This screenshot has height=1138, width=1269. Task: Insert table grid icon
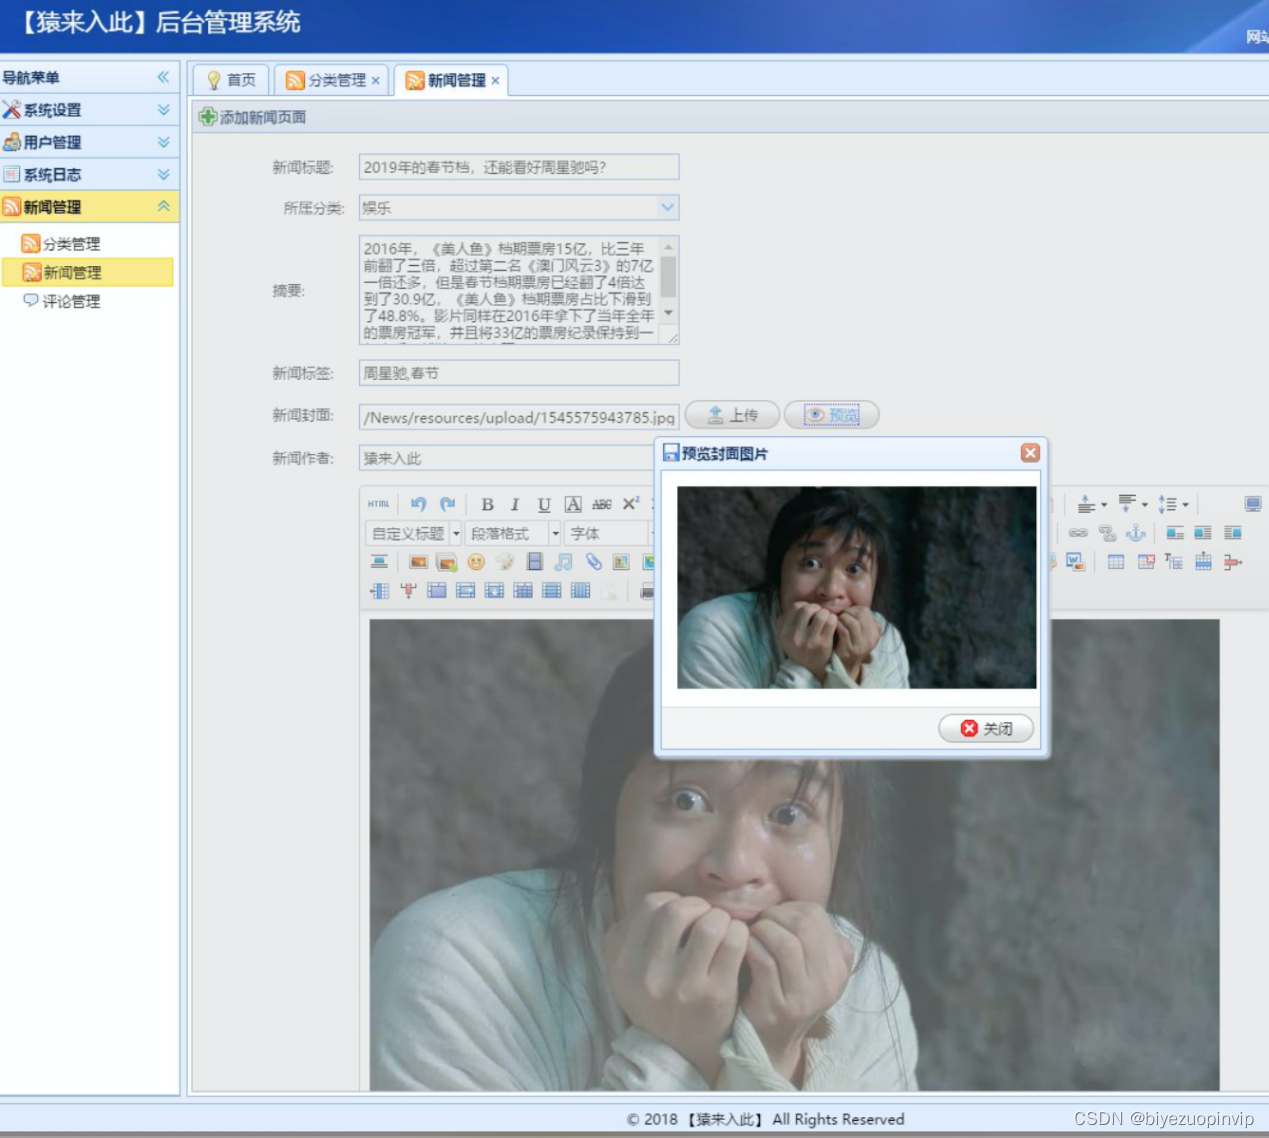tap(1116, 562)
